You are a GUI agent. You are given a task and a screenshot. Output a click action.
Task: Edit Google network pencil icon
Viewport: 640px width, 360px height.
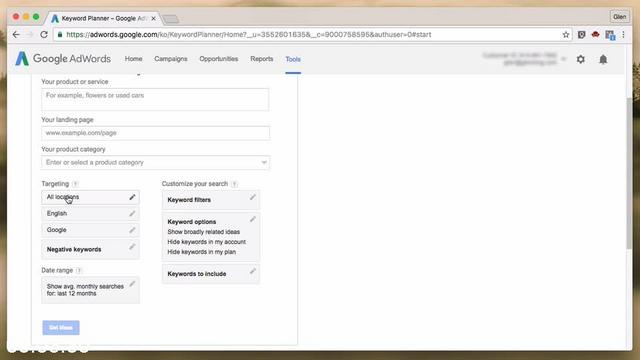pos(132,230)
